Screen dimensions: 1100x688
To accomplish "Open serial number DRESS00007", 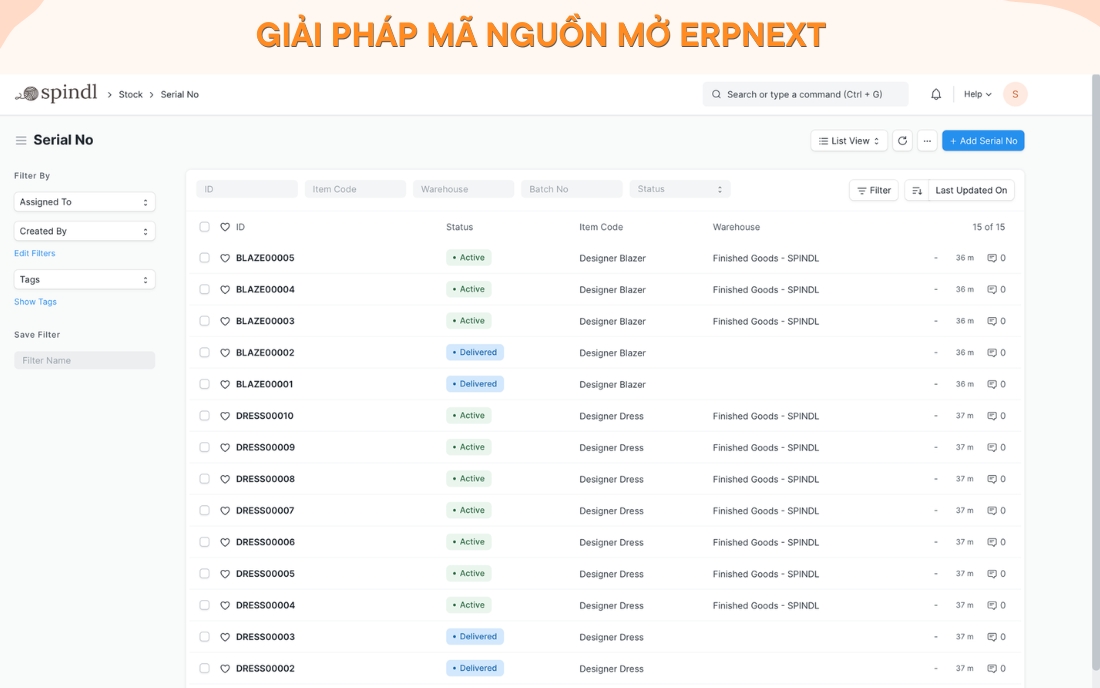I will 265,511.
